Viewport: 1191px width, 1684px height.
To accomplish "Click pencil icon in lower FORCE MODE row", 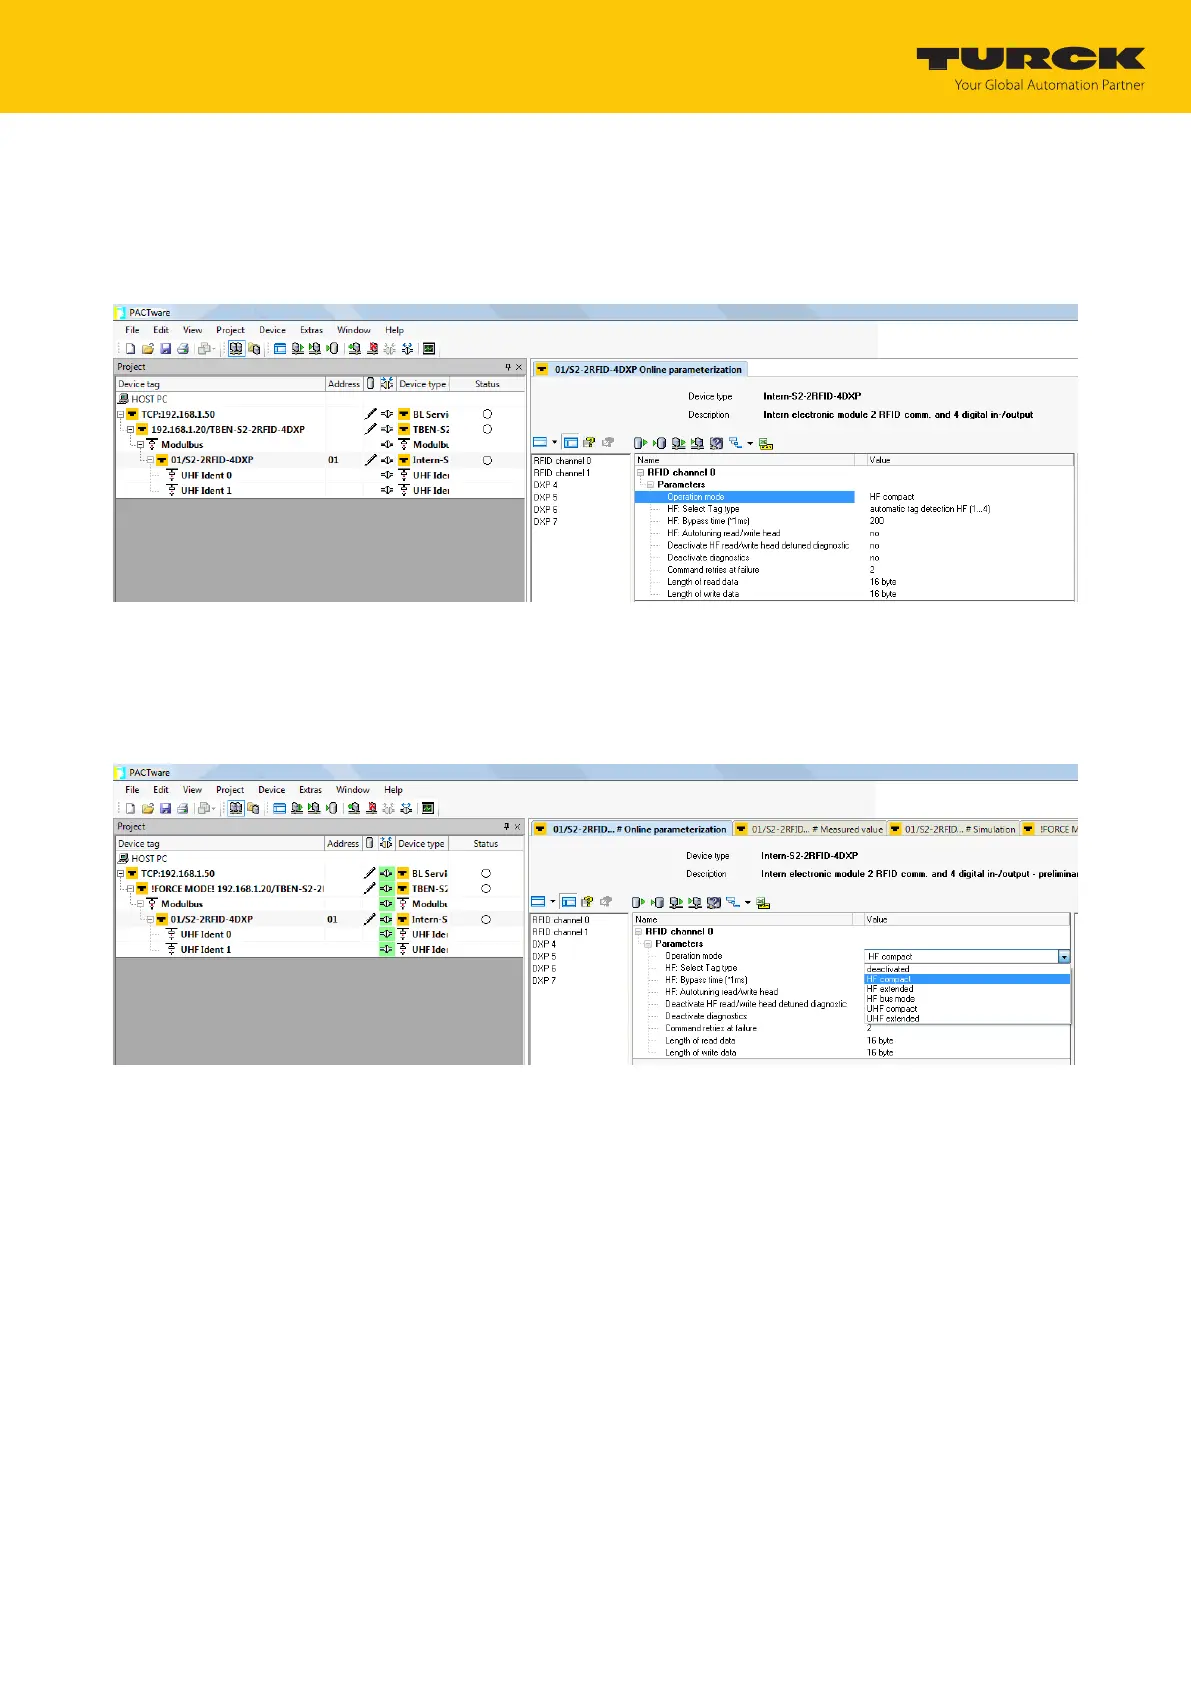I will pyautogui.click(x=370, y=888).
